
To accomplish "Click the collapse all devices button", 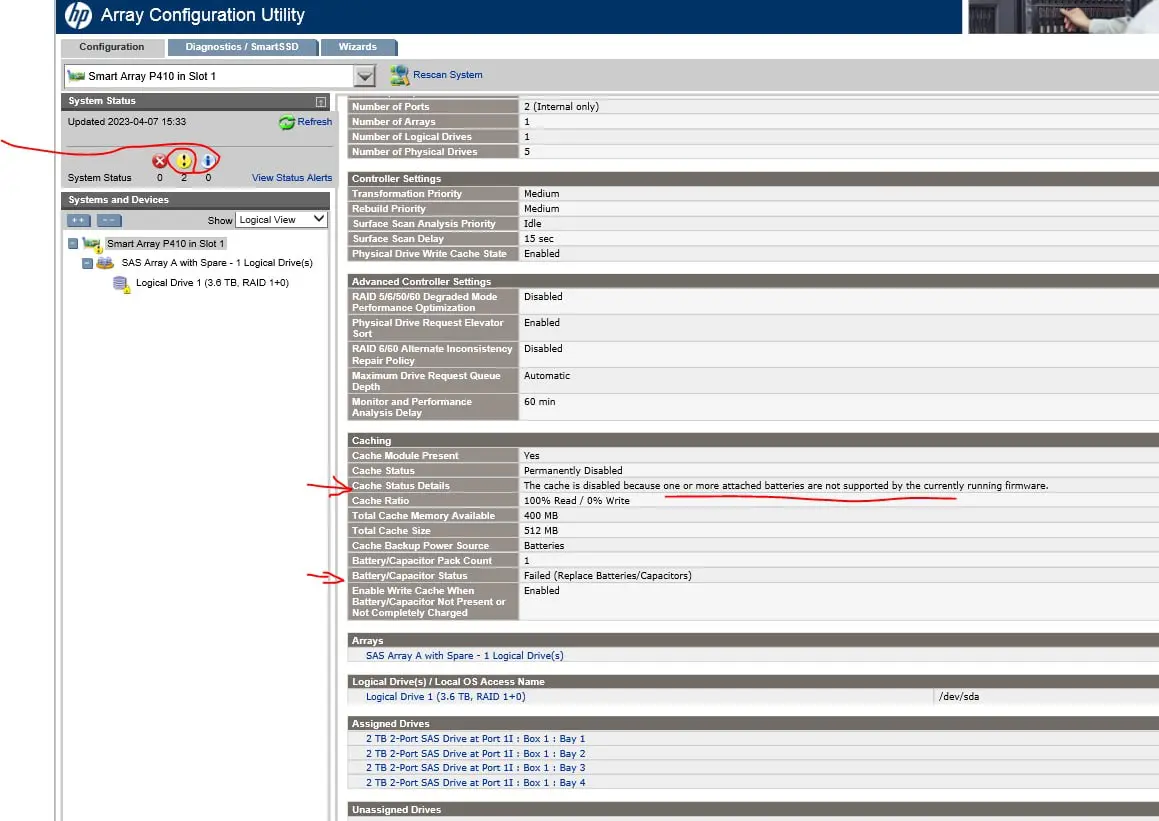I will 109,220.
